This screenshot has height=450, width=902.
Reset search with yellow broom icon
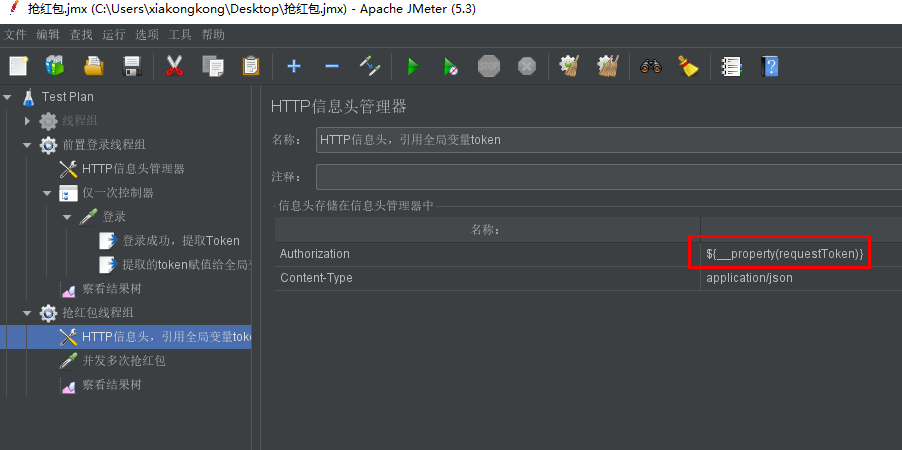689,66
